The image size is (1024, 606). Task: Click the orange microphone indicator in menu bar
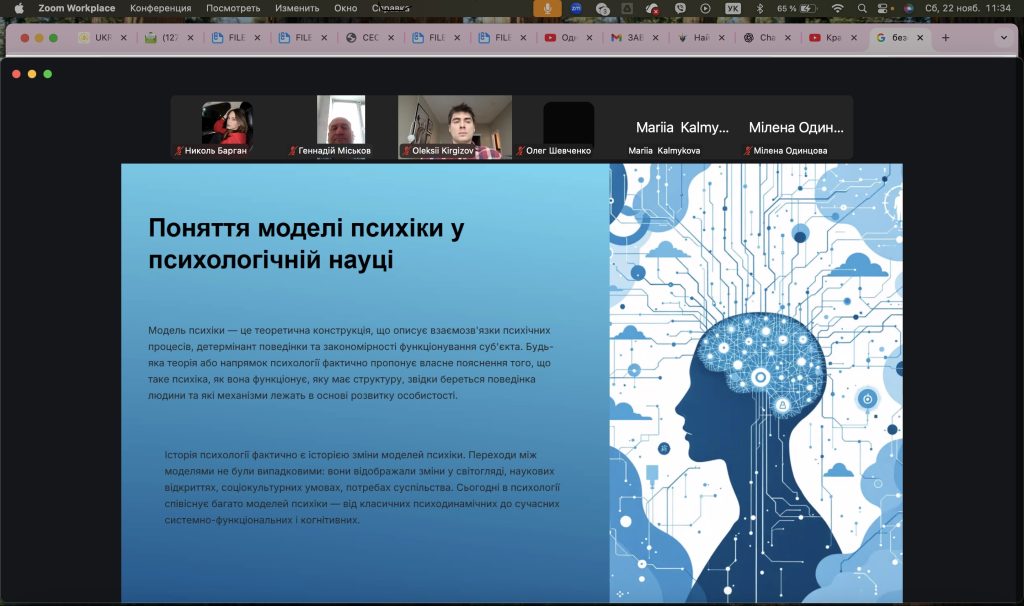point(547,8)
